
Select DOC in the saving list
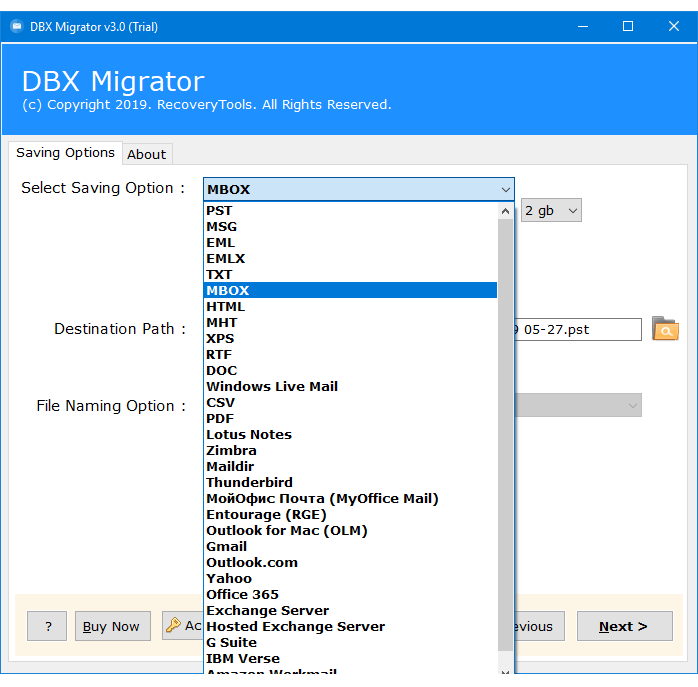(x=350, y=370)
